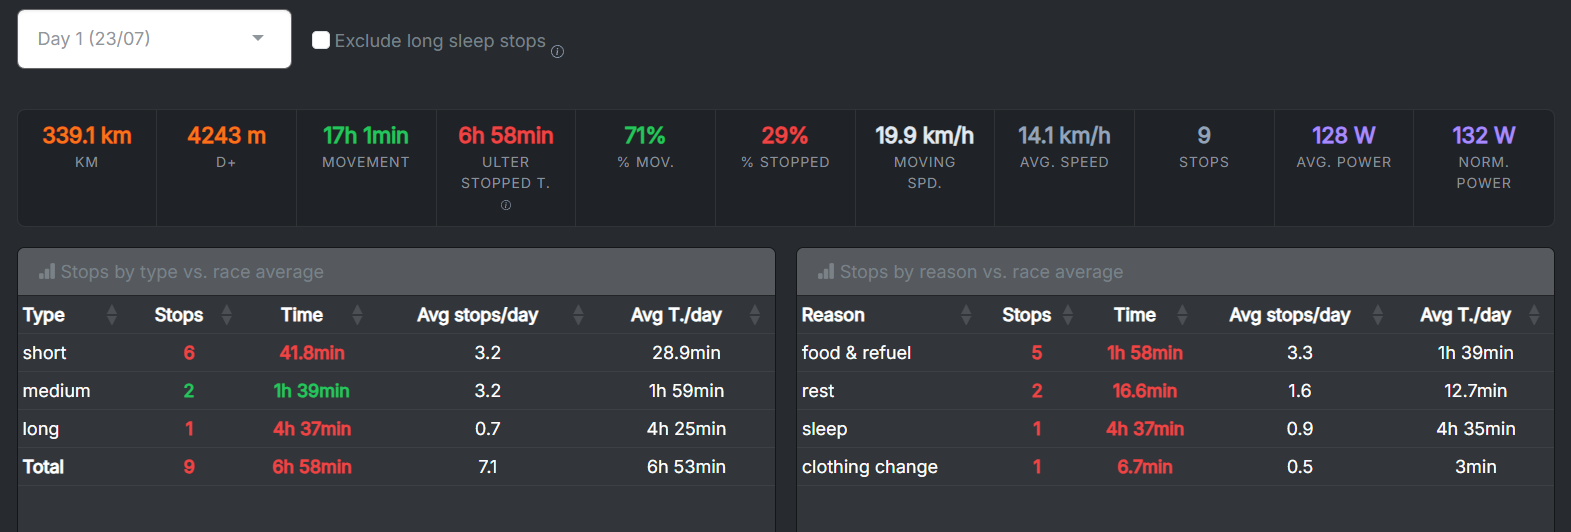This screenshot has width=1571, height=532.
Task: Sort type table by Stops column arrows
Action: click(227, 315)
